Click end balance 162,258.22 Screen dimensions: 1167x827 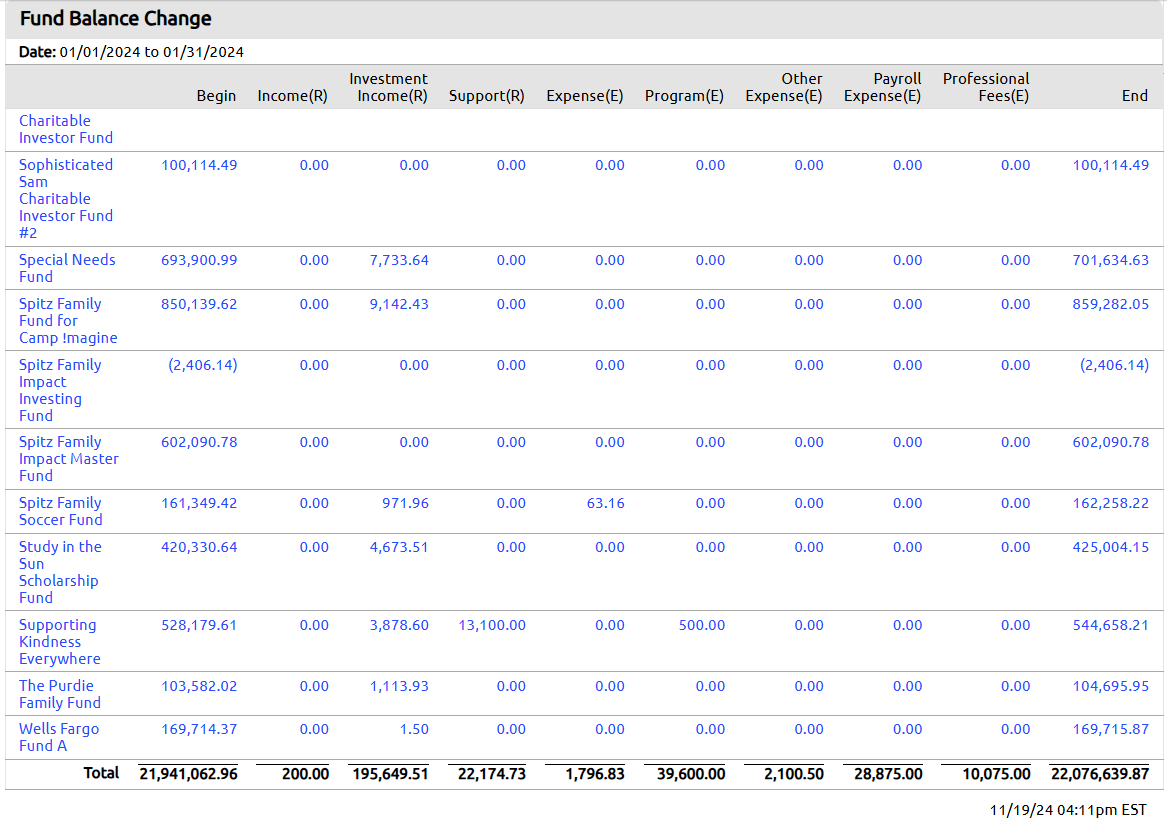pos(1110,503)
